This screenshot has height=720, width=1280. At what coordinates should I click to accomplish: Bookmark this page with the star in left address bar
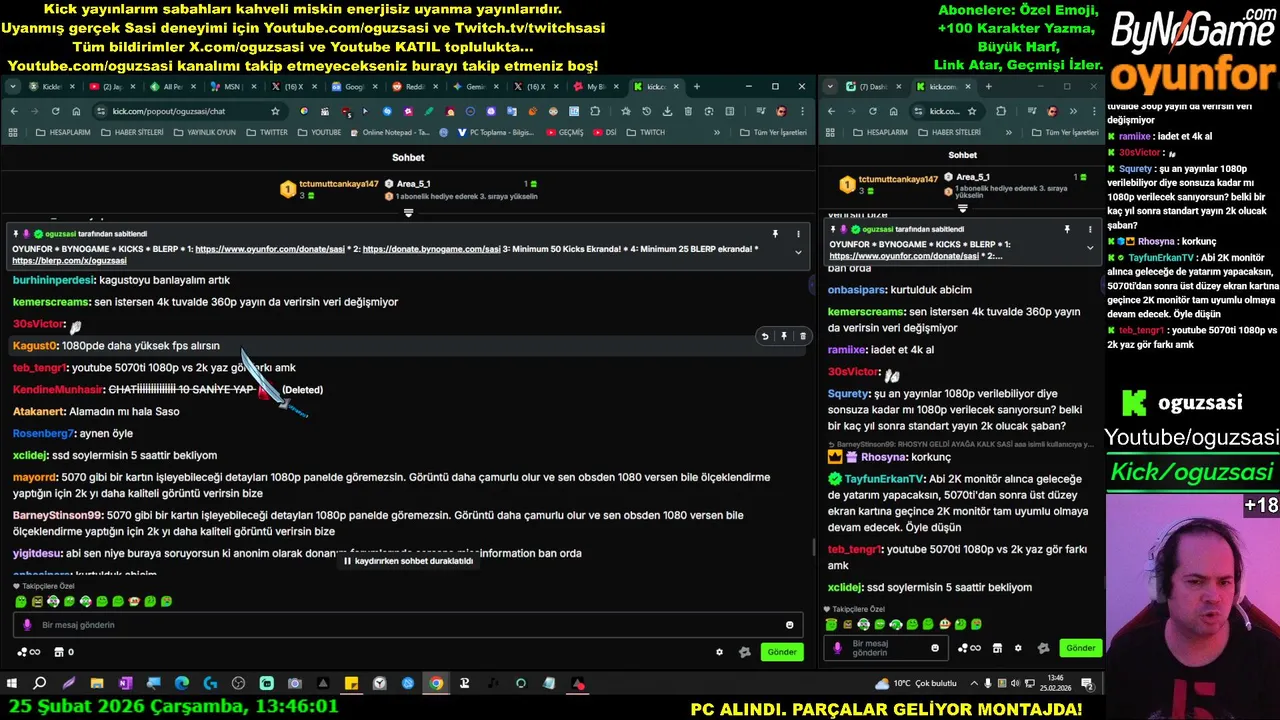pos(275,111)
